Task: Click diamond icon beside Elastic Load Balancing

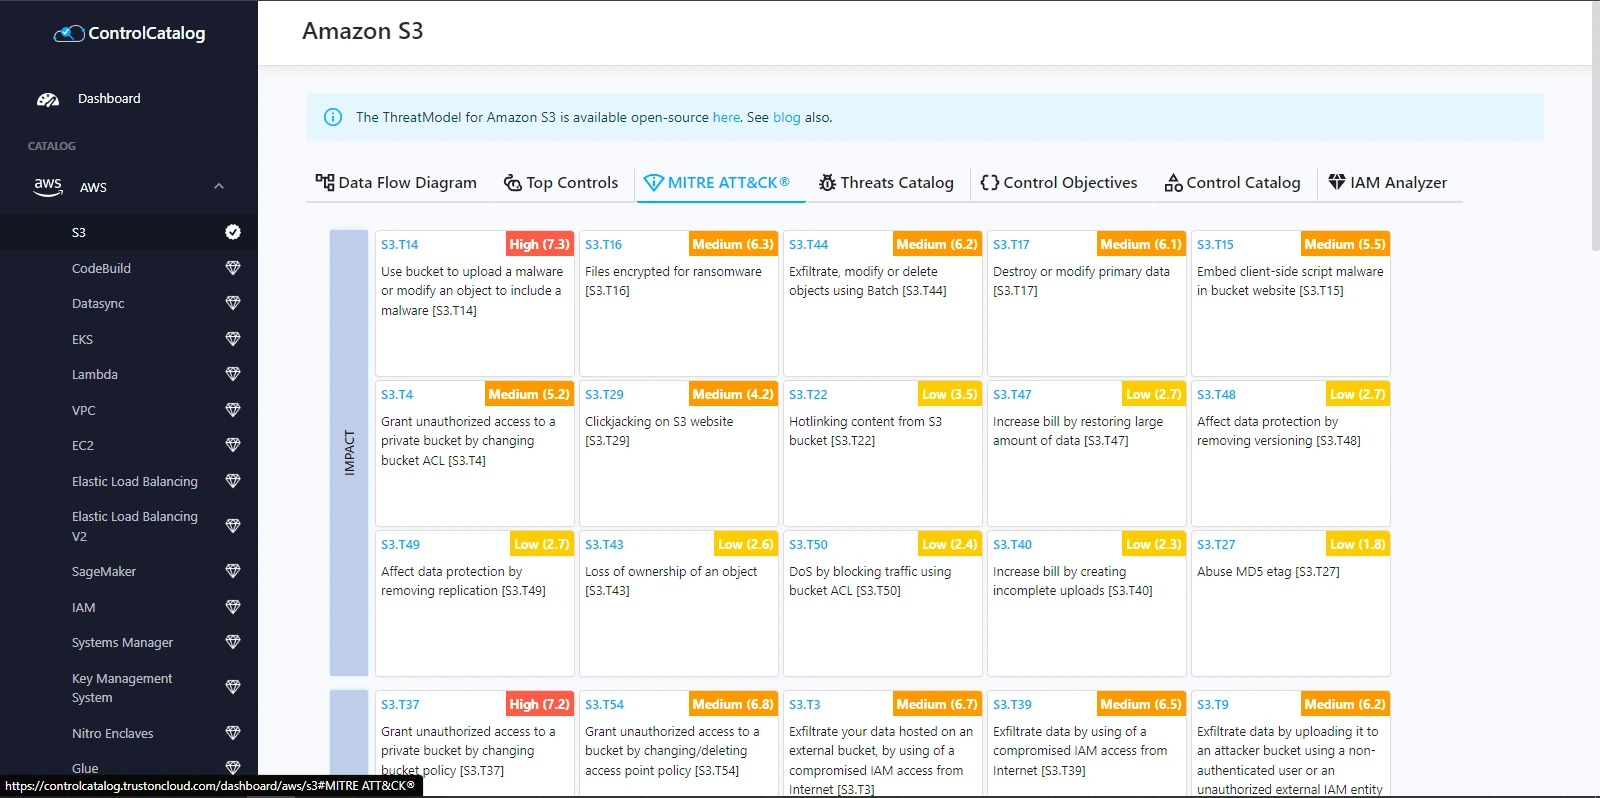Action: 233,481
